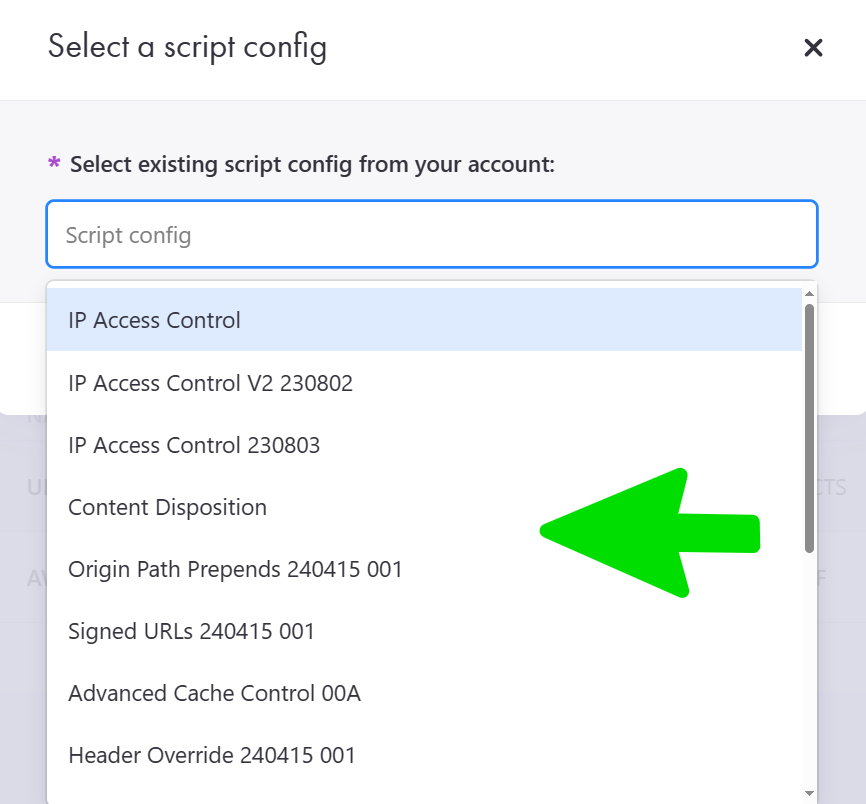Click the dropdown list scroll-up arrow
Screen dimensions: 866x804
point(809,294)
